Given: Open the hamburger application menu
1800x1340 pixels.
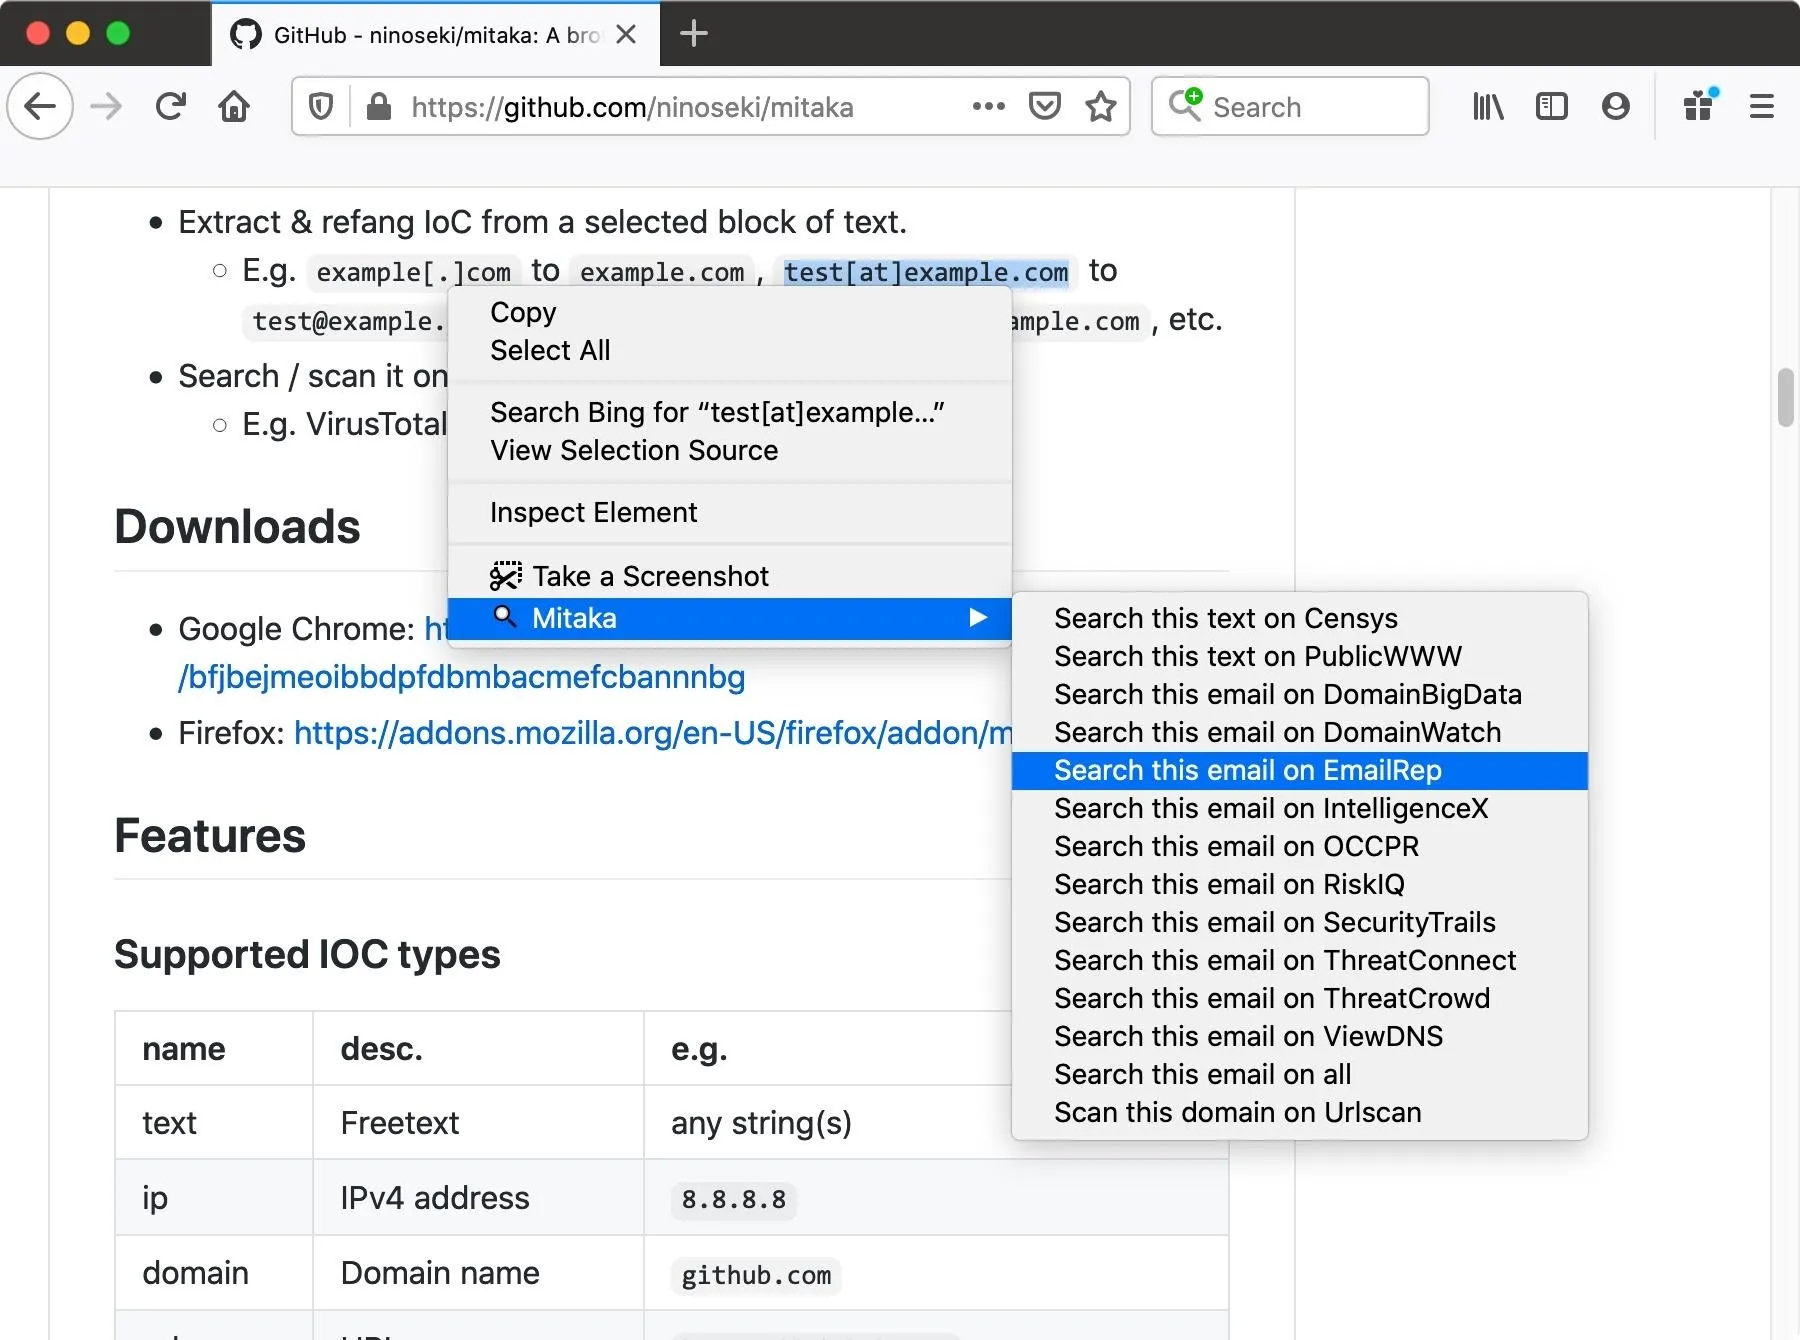Looking at the screenshot, I should (1762, 106).
